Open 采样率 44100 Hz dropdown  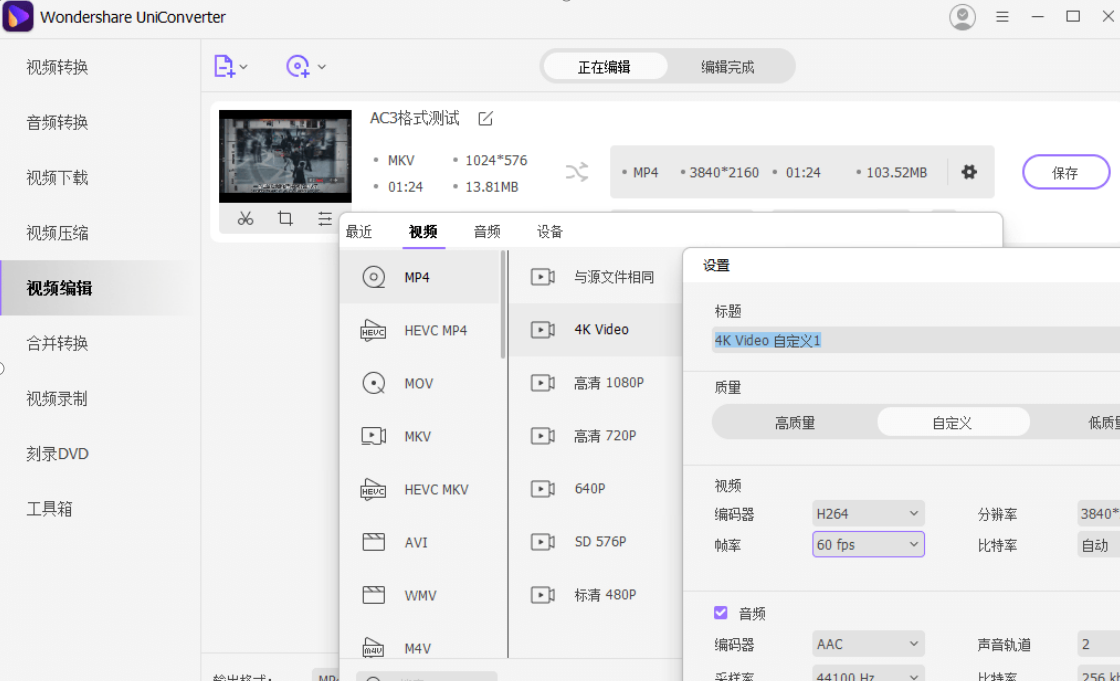point(868,673)
